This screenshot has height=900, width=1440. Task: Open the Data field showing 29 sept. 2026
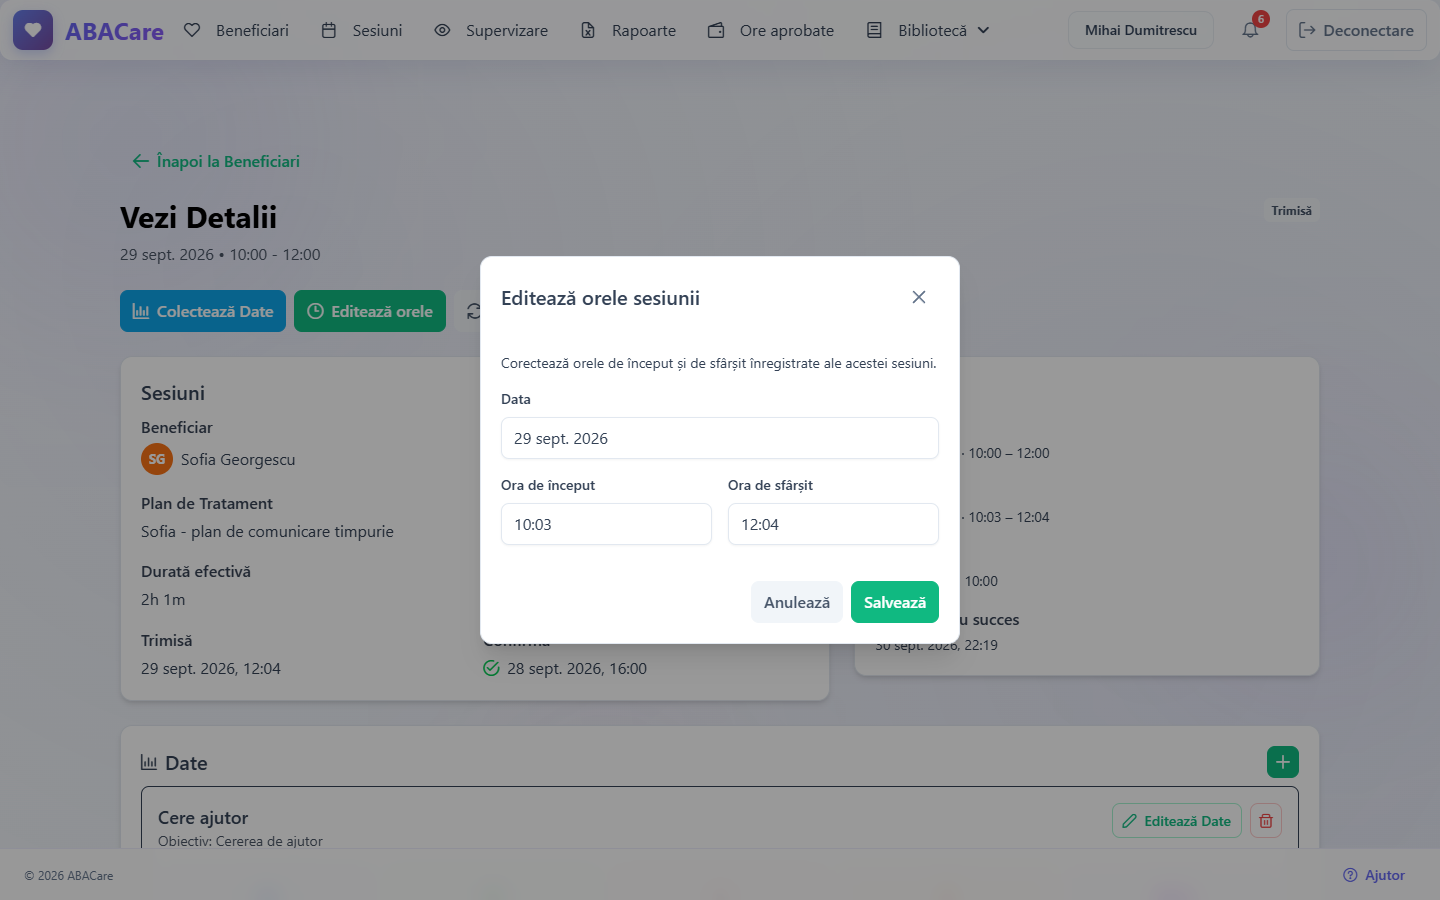(720, 438)
